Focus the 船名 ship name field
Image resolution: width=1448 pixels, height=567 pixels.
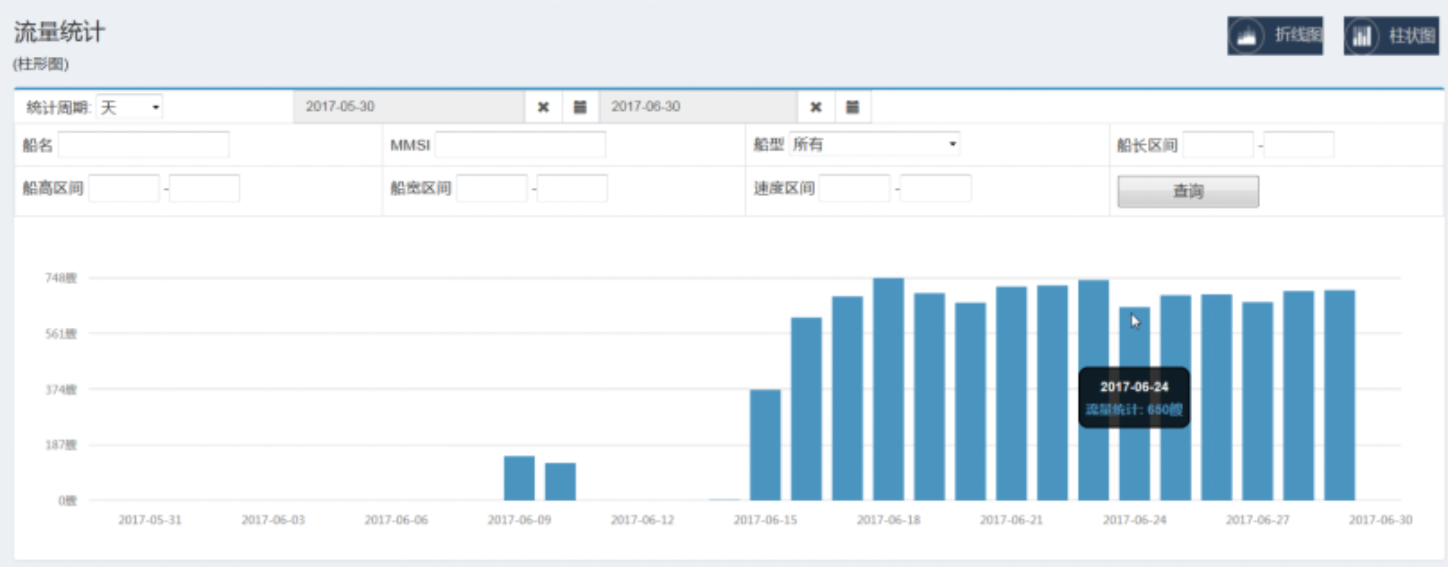[x=144, y=145]
